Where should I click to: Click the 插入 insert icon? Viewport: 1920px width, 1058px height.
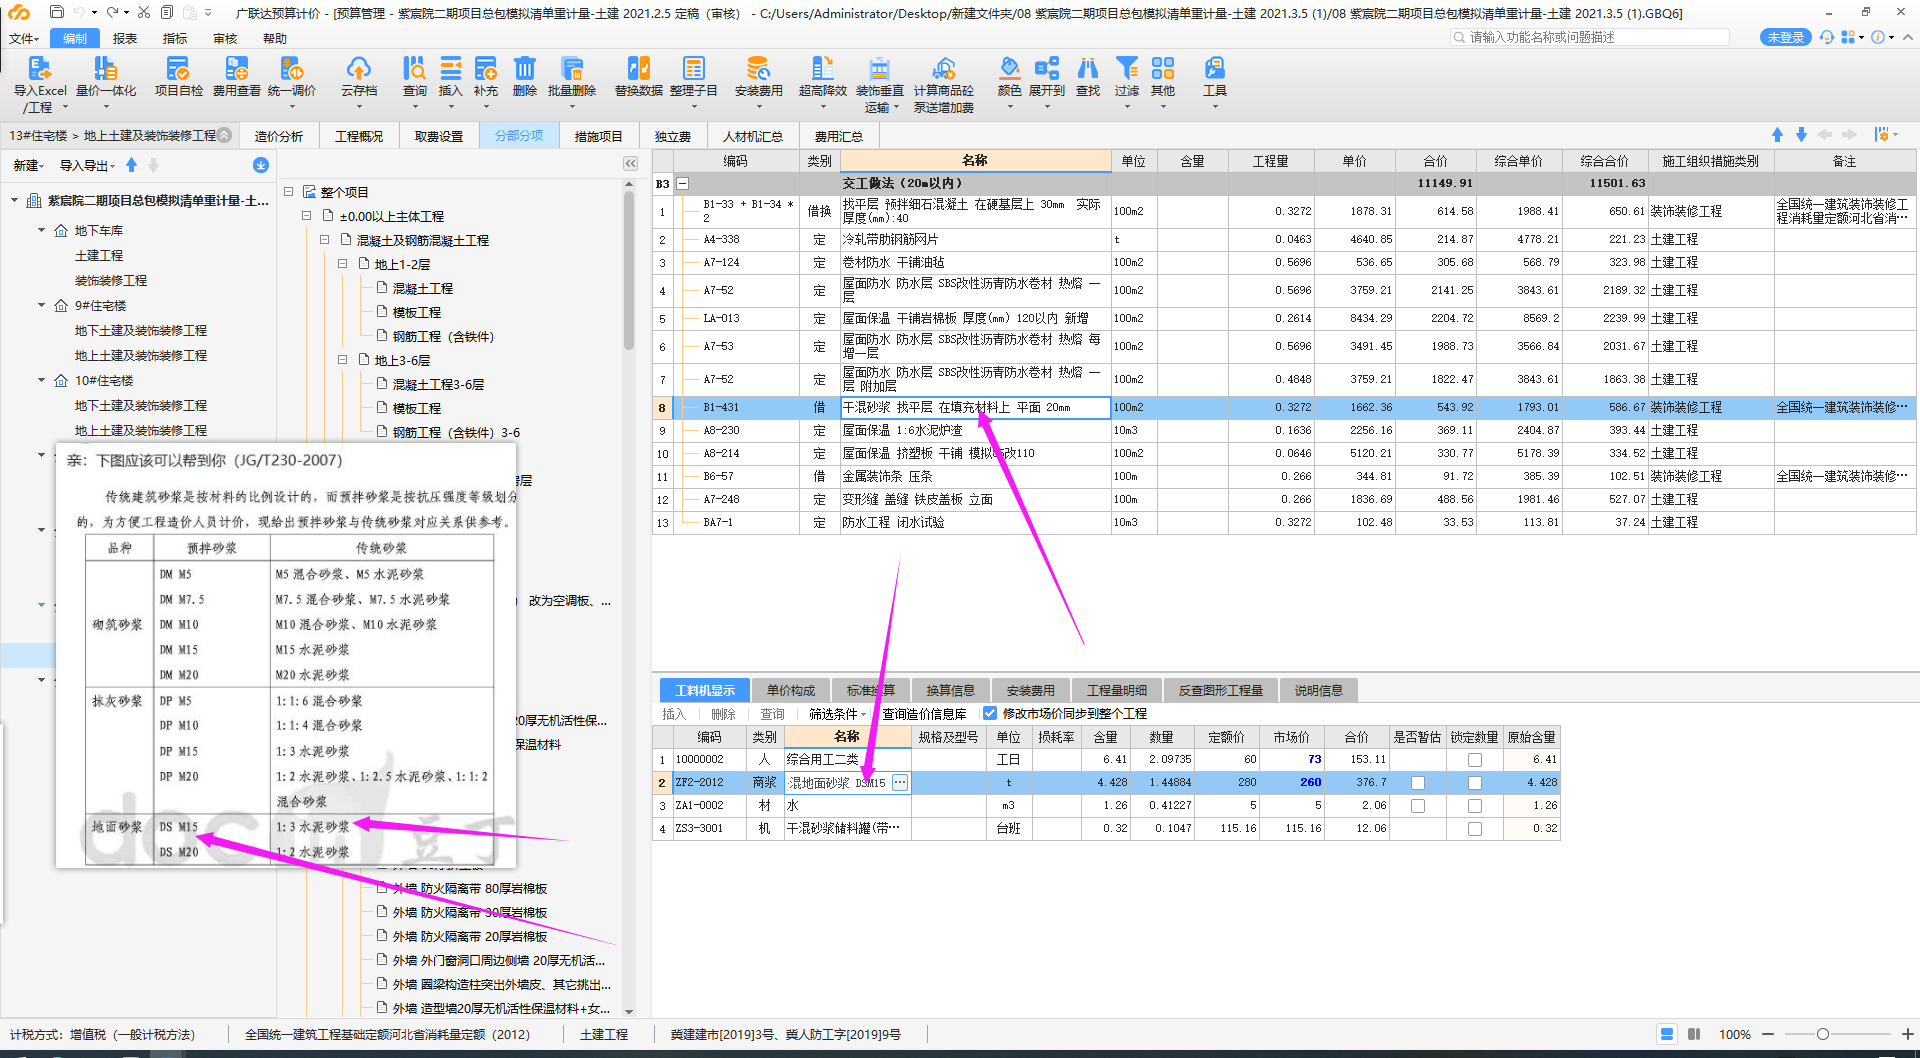pos(451,69)
